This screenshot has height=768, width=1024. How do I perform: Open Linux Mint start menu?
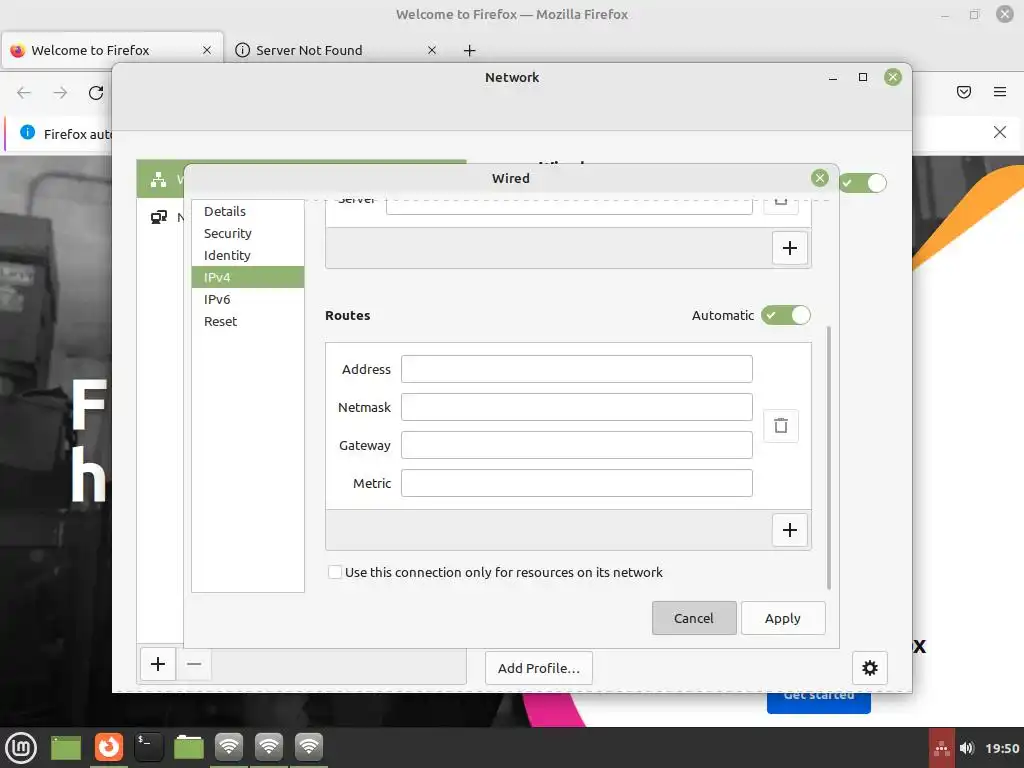21,748
